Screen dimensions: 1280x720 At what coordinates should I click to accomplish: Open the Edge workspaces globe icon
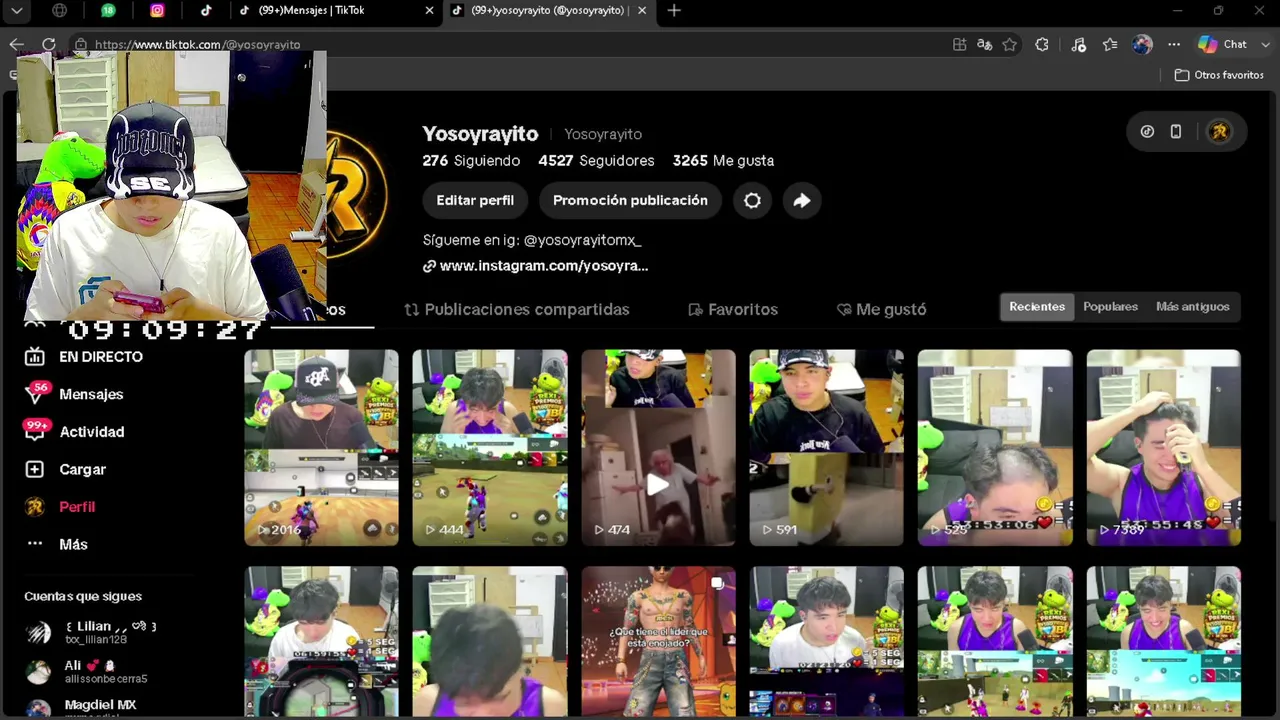pos(60,11)
